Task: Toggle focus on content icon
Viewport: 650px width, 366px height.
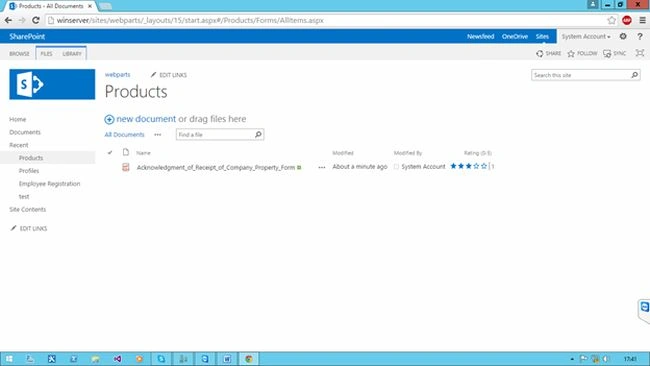Action: pyautogui.click(x=640, y=53)
